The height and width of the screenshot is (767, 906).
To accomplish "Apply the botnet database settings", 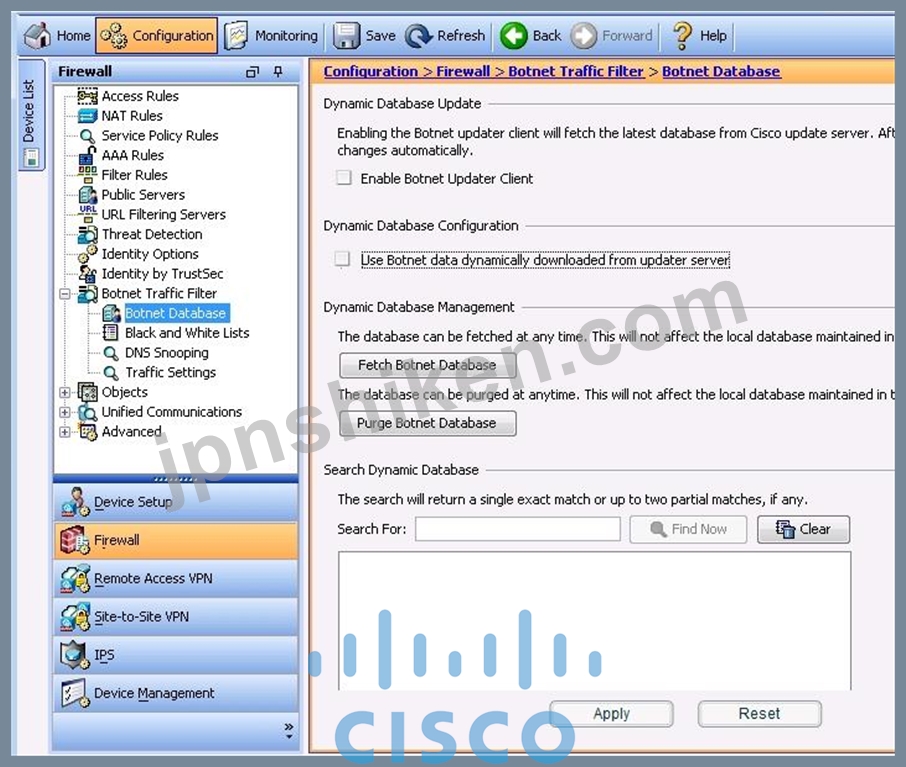I will coord(611,714).
